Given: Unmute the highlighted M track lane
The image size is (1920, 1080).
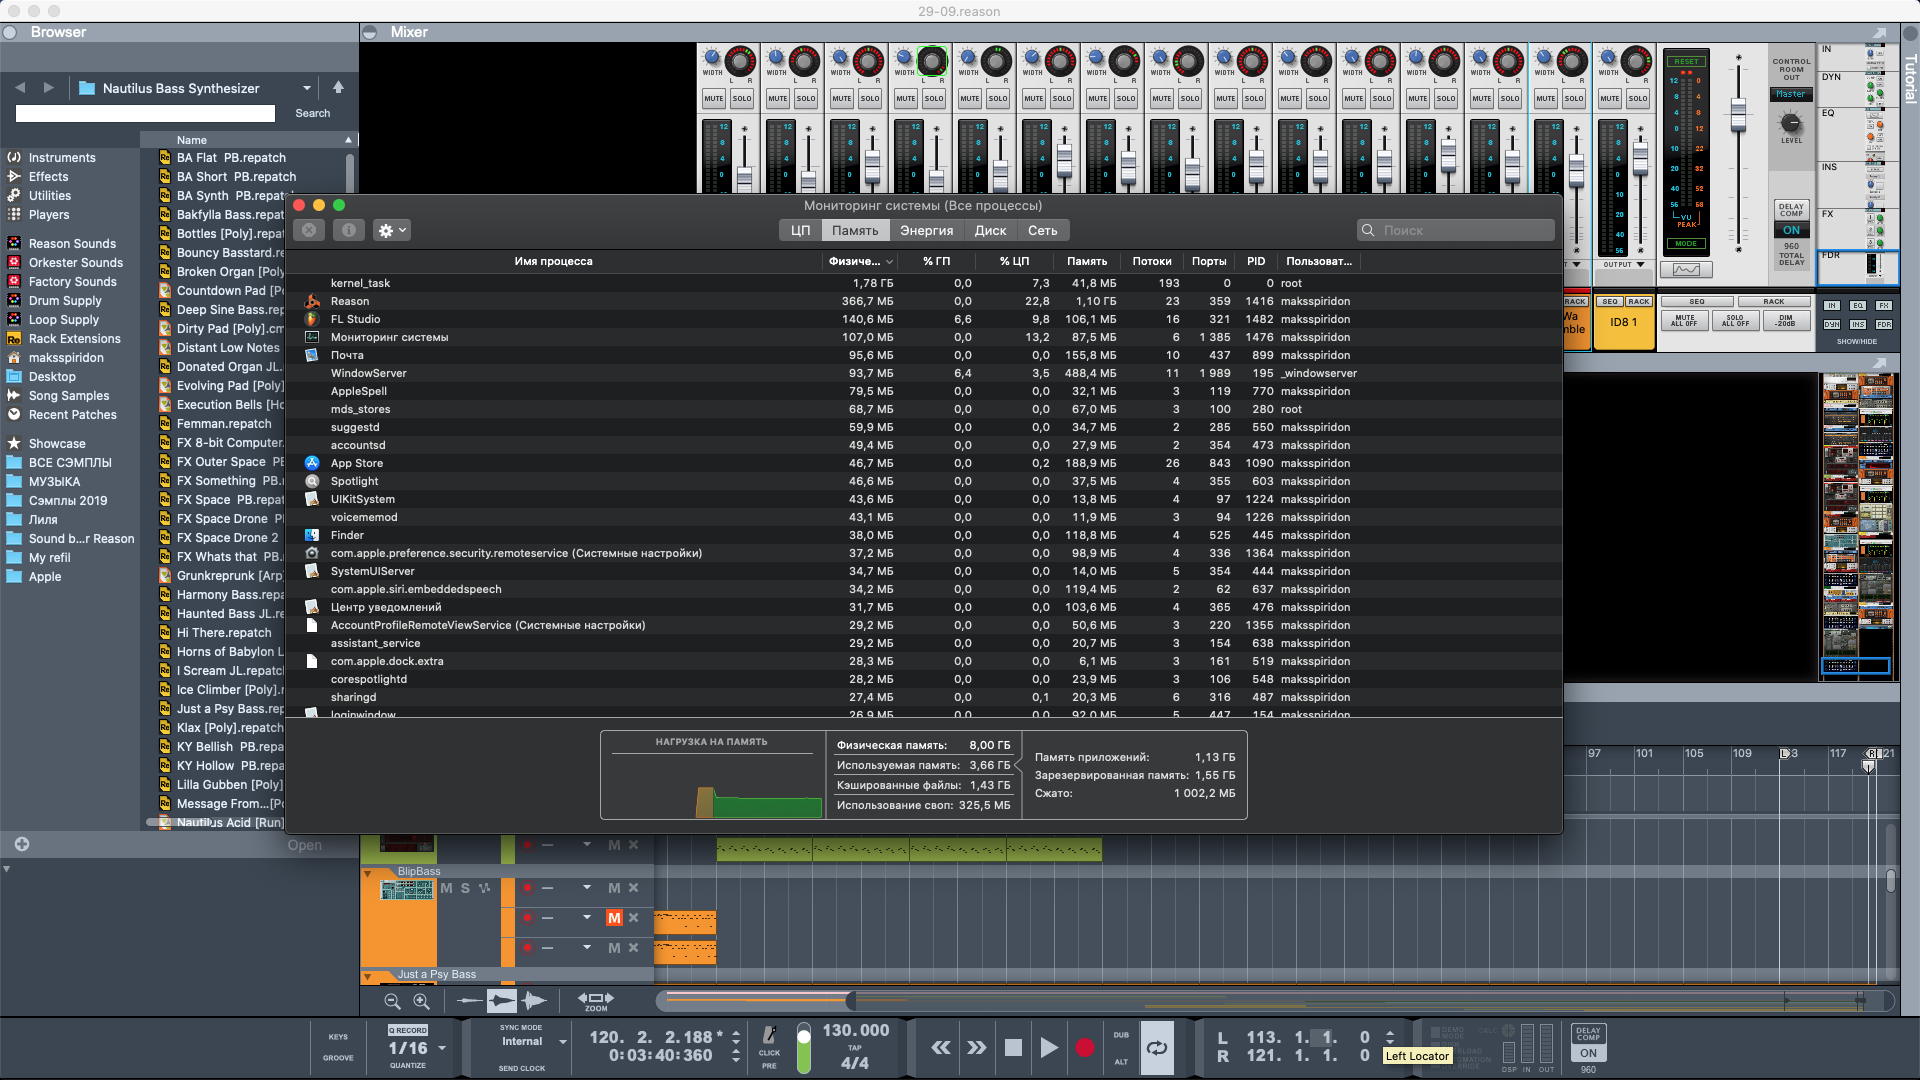Looking at the screenshot, I should (614, 918).
